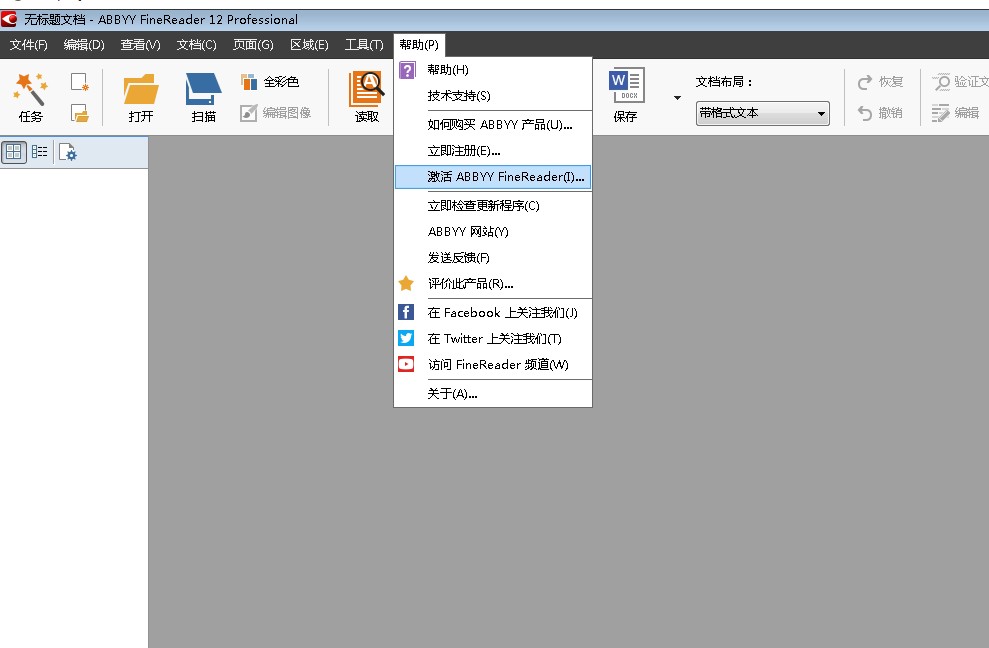Click the 编辑图像 edit image icon
This screenshot has width=989, height=648.
pyautogui.click(x=249, y=113)
